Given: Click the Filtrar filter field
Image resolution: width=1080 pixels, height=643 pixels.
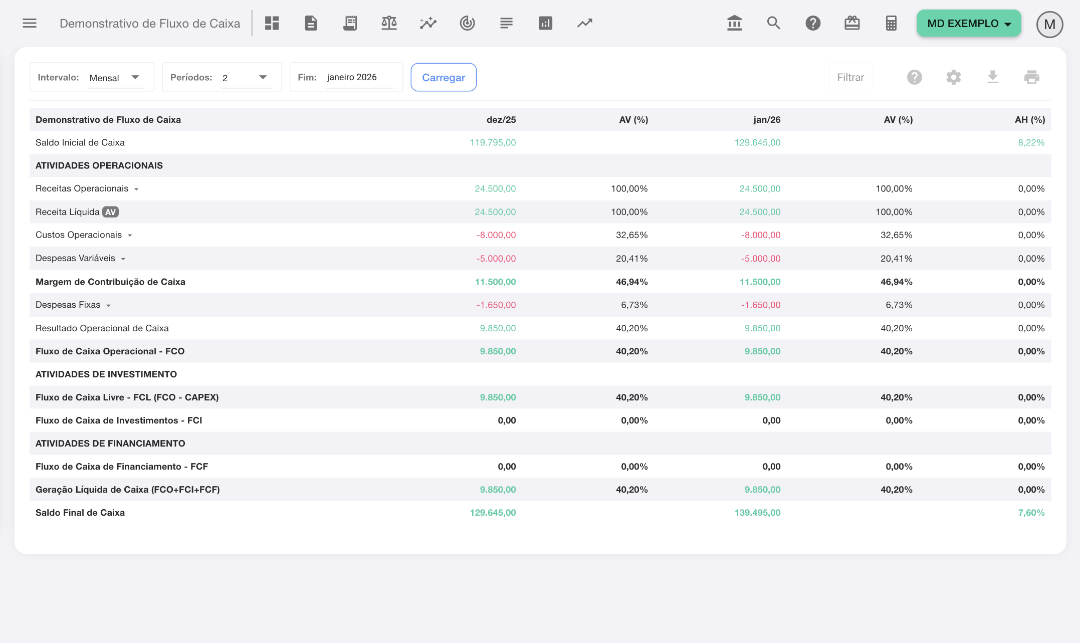Looking at the screenshot, I should pyautogui.click(x=850, y=77).
